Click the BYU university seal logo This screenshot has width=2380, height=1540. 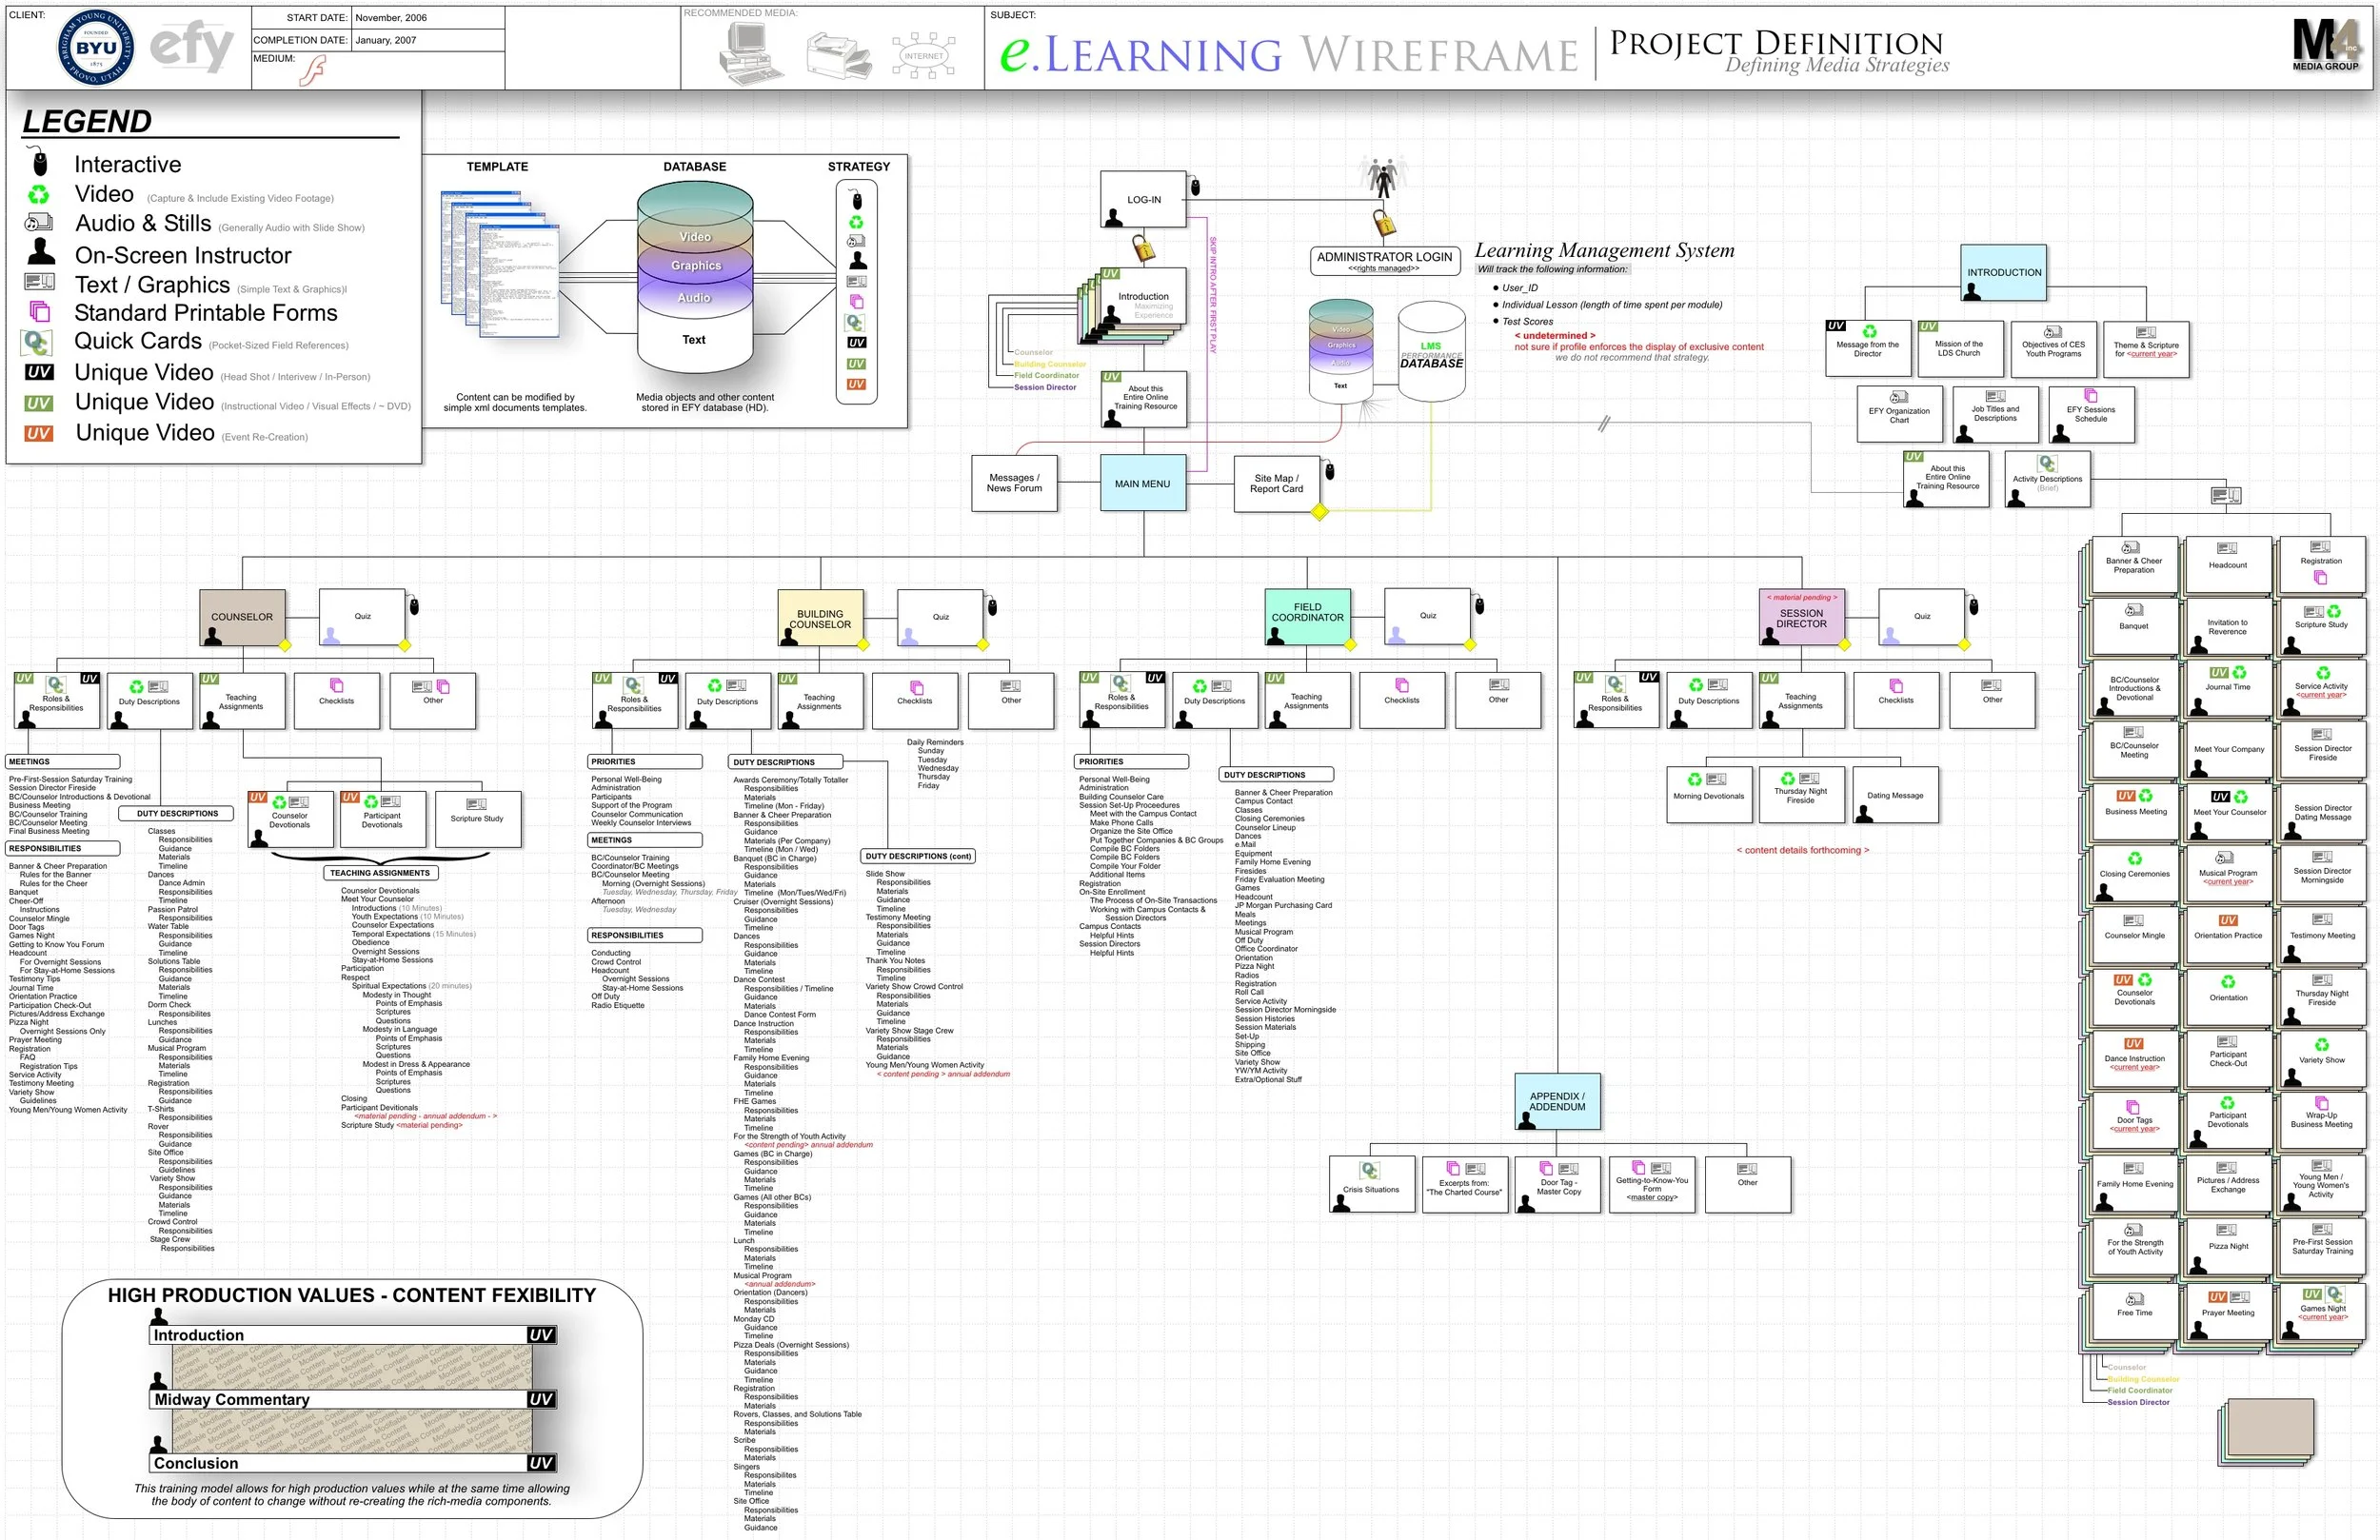96,47
